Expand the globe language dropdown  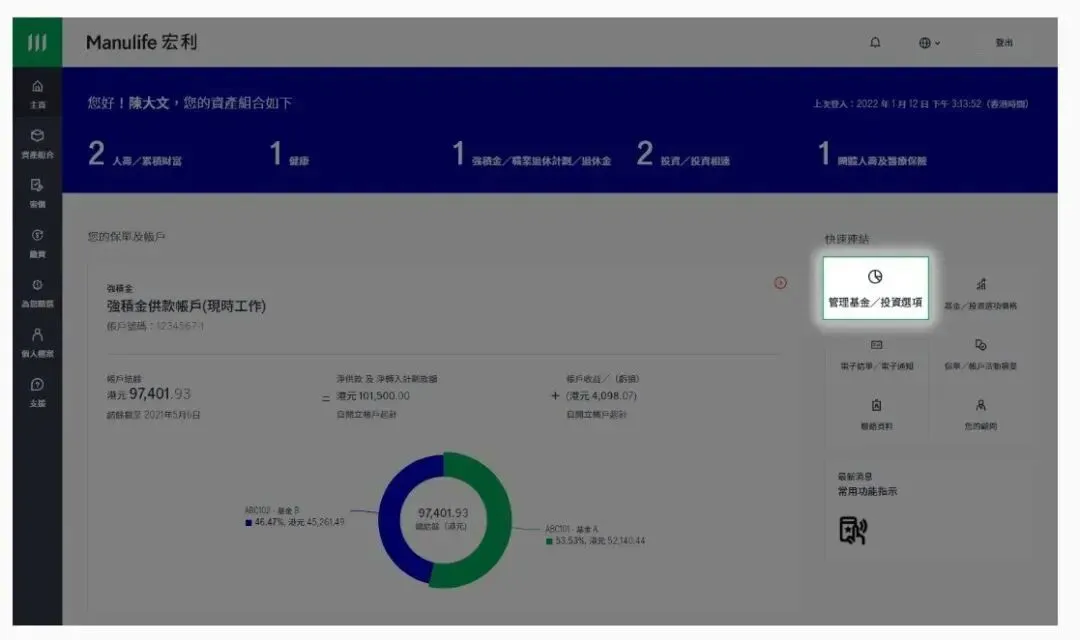coord(929,43)
